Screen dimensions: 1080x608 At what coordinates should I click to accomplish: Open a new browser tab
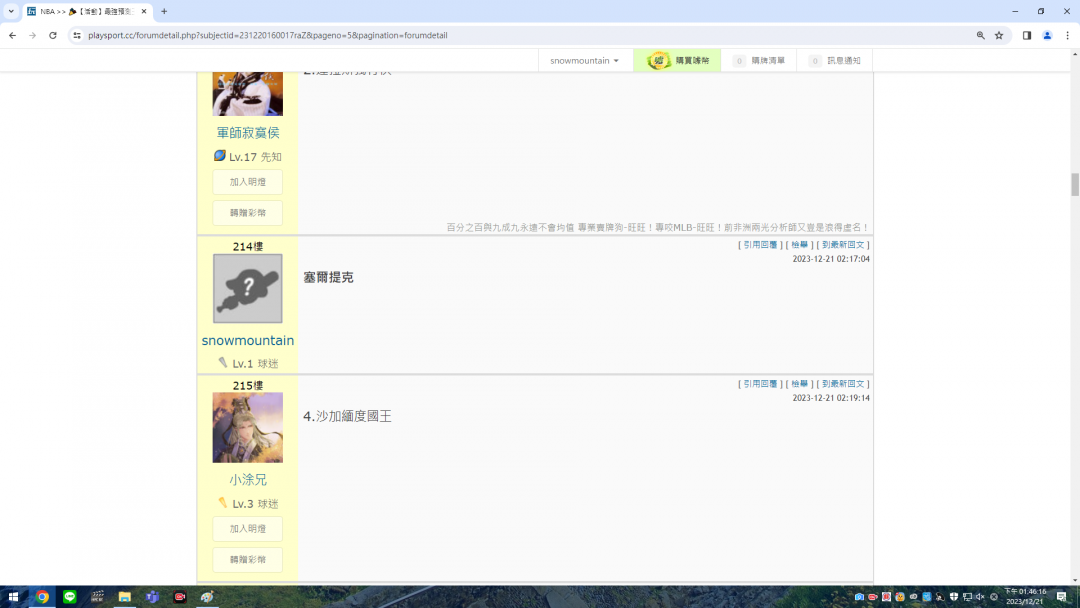[x=164, y=11]
